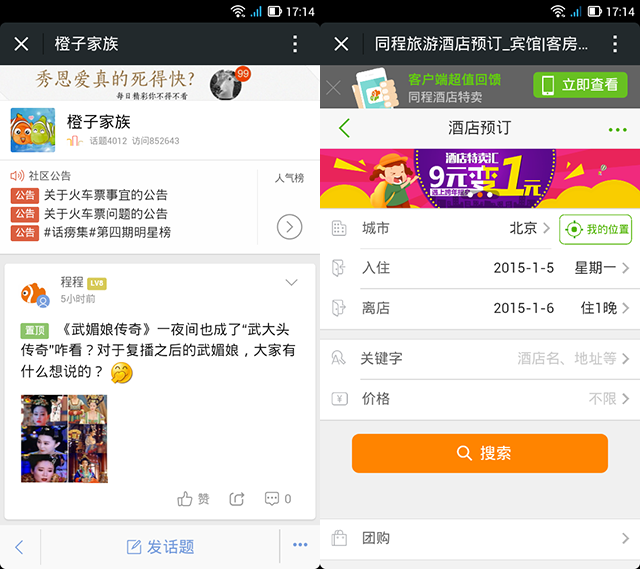This screenshot has height=569, width=640.
Task: Open 关于火车票问题的公告
Action: [105, 213]
